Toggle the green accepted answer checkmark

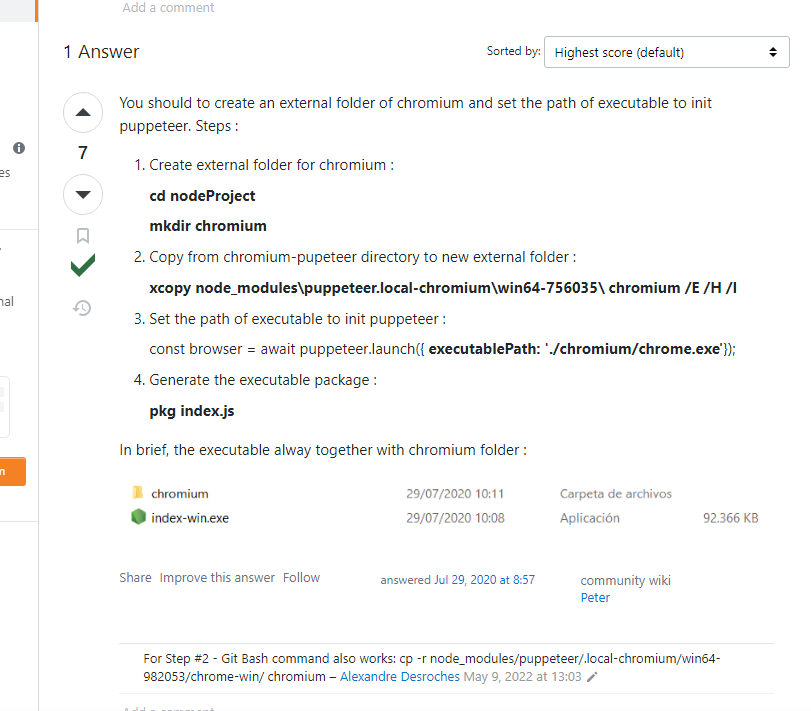pos(83,266)
